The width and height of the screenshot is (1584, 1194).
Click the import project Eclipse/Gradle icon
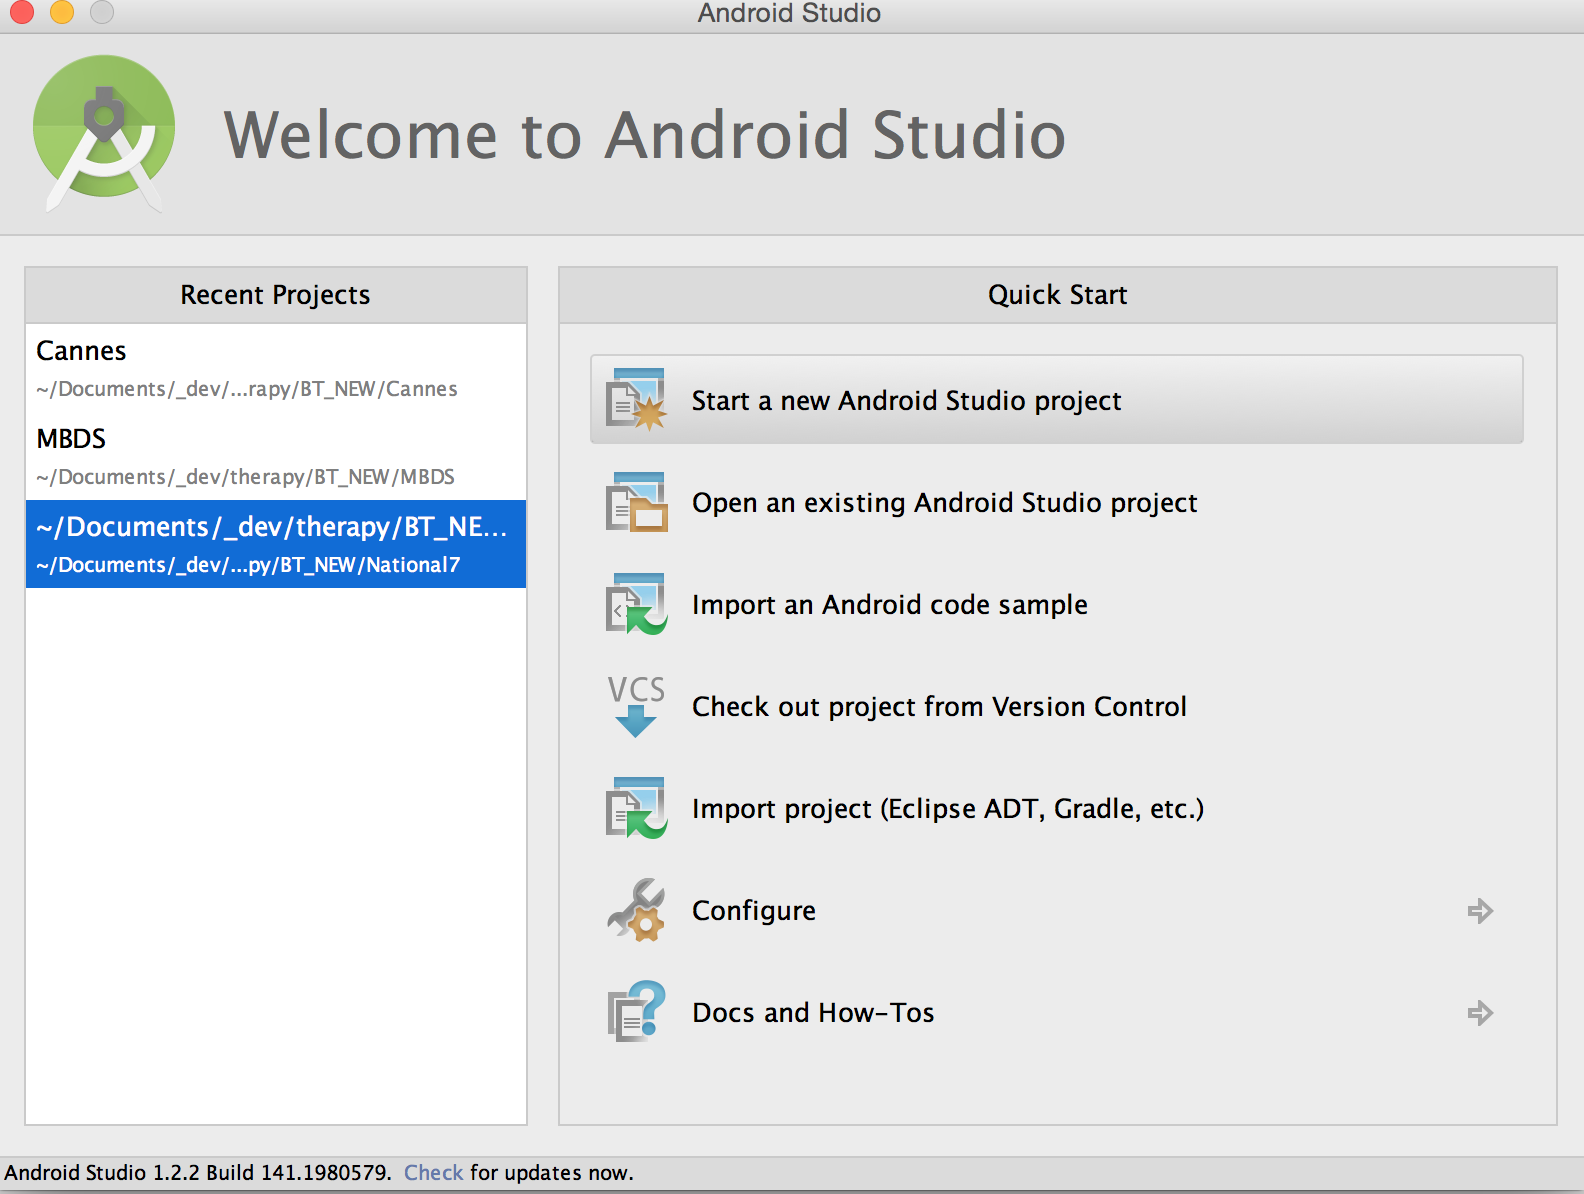pyautogui.click(x=636, y=808)
